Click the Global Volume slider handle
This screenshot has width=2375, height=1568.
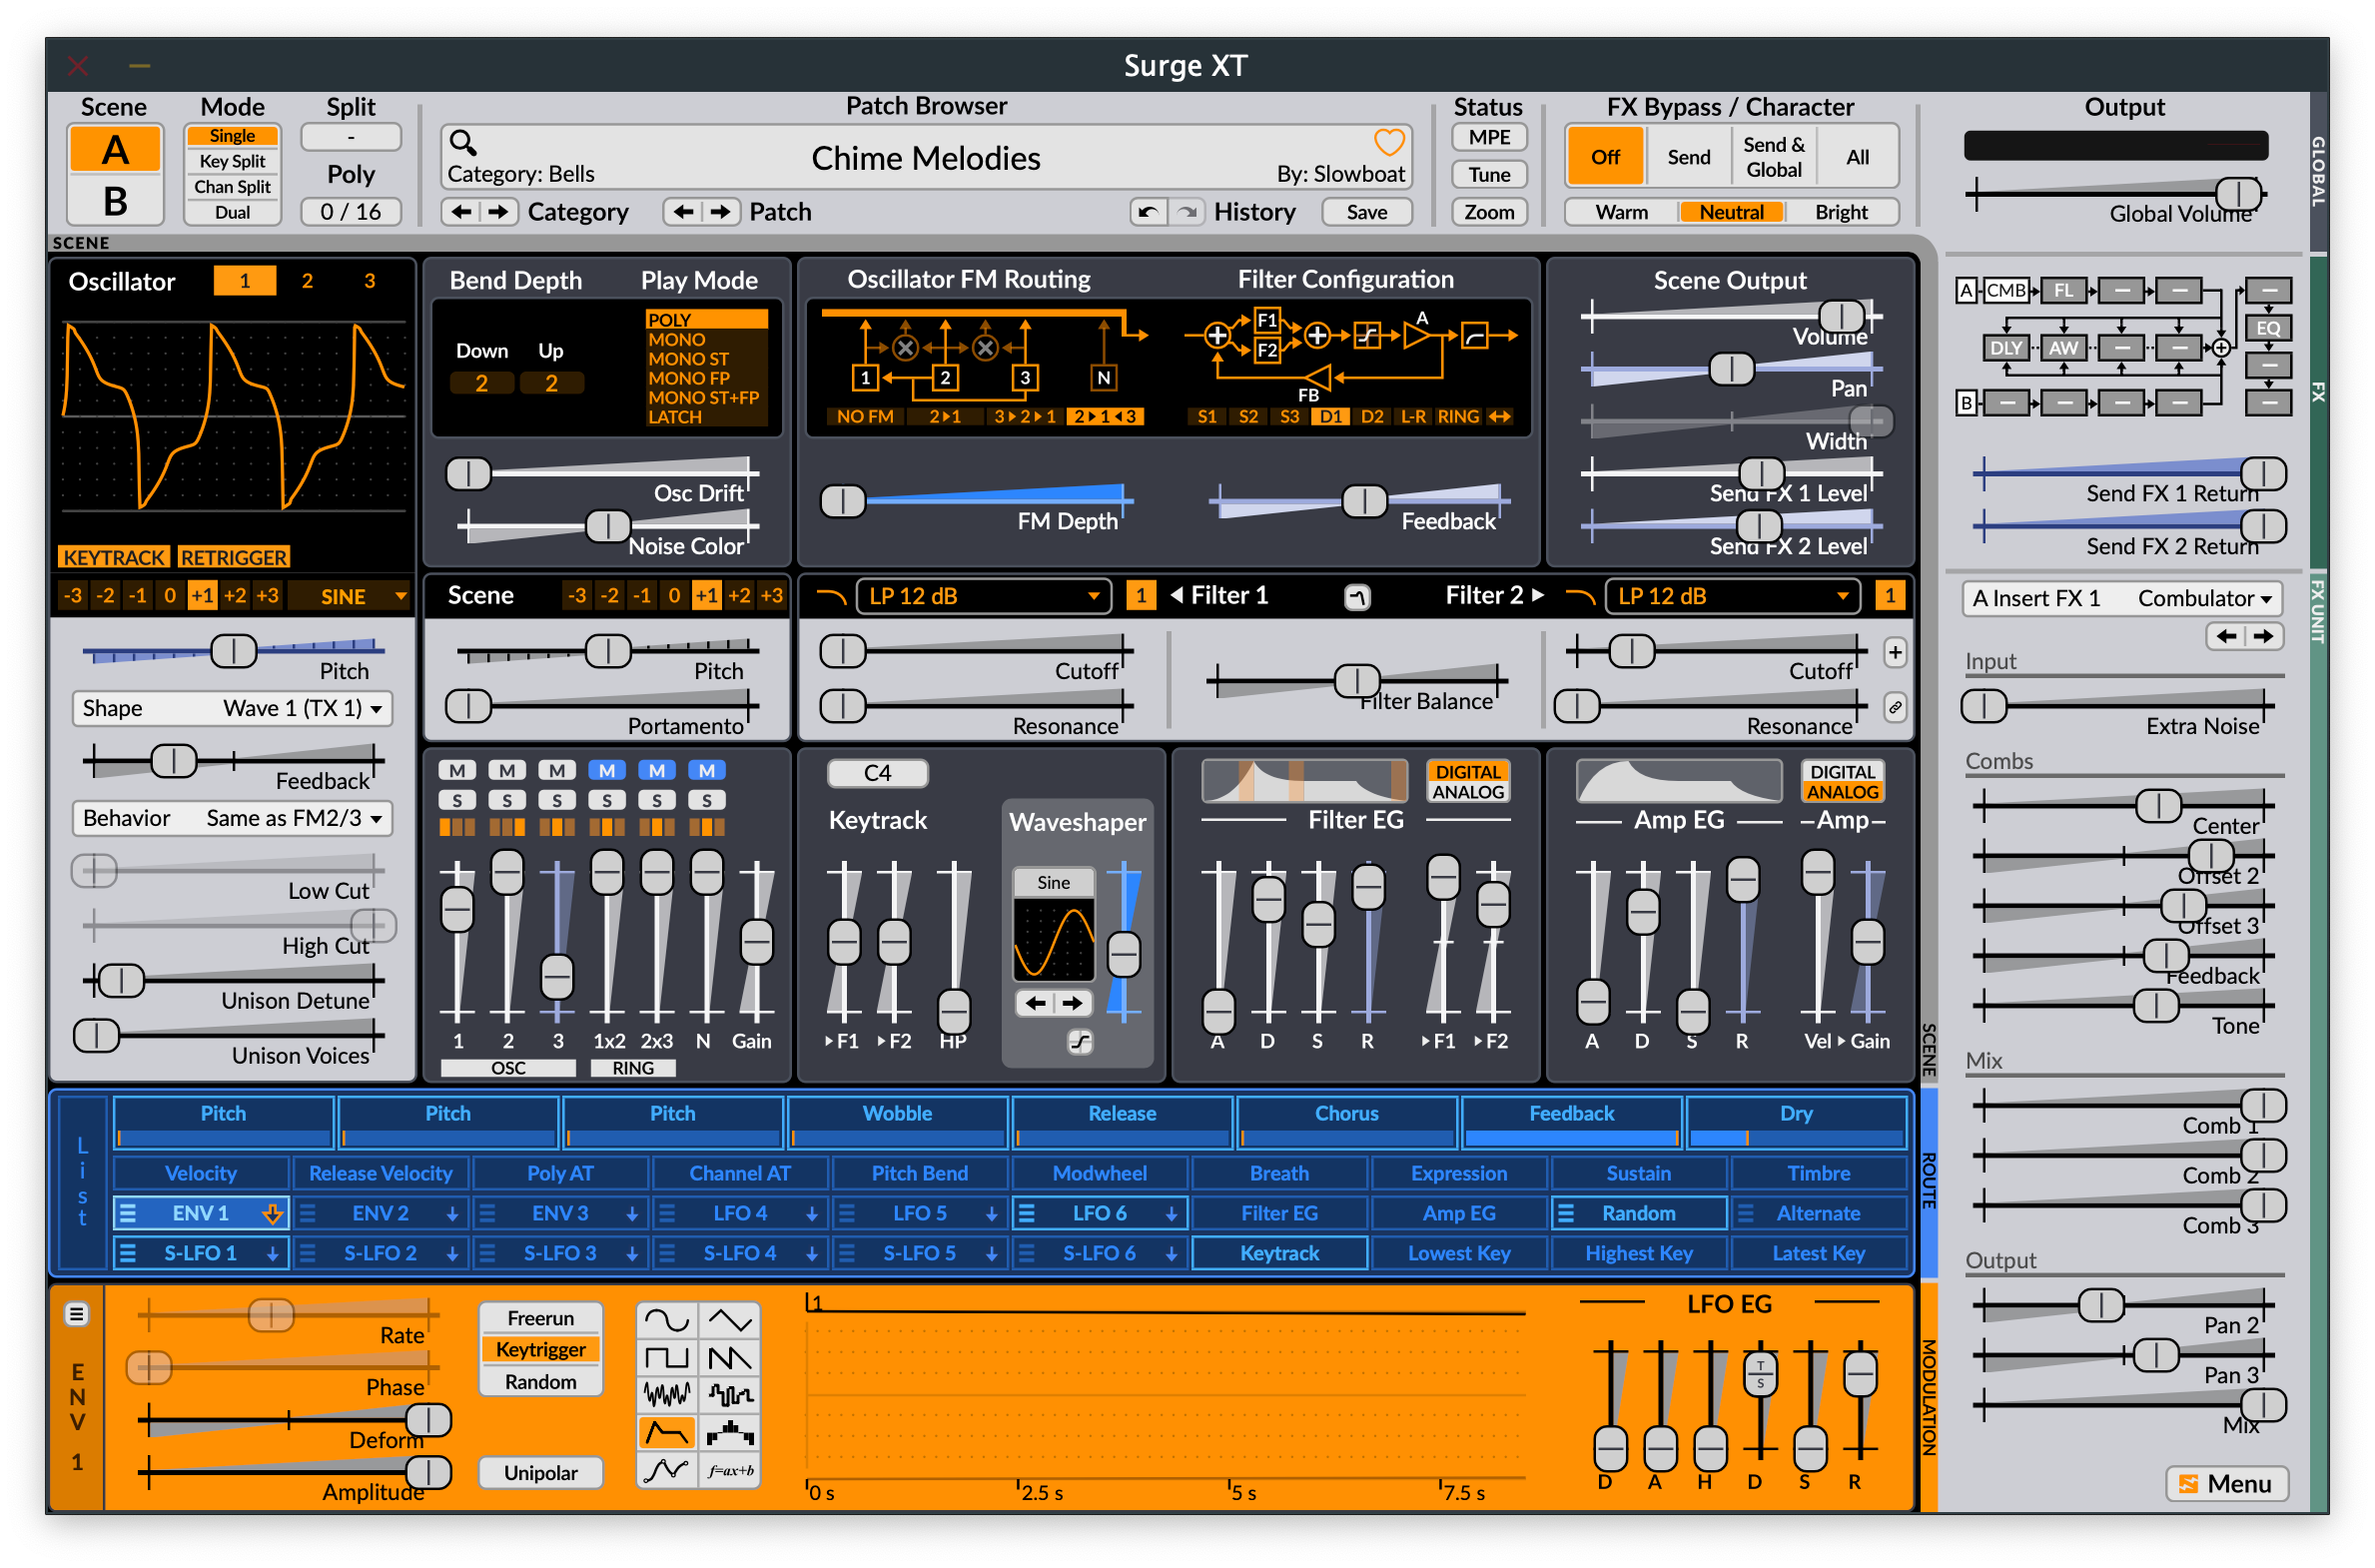pos(2238,193)
